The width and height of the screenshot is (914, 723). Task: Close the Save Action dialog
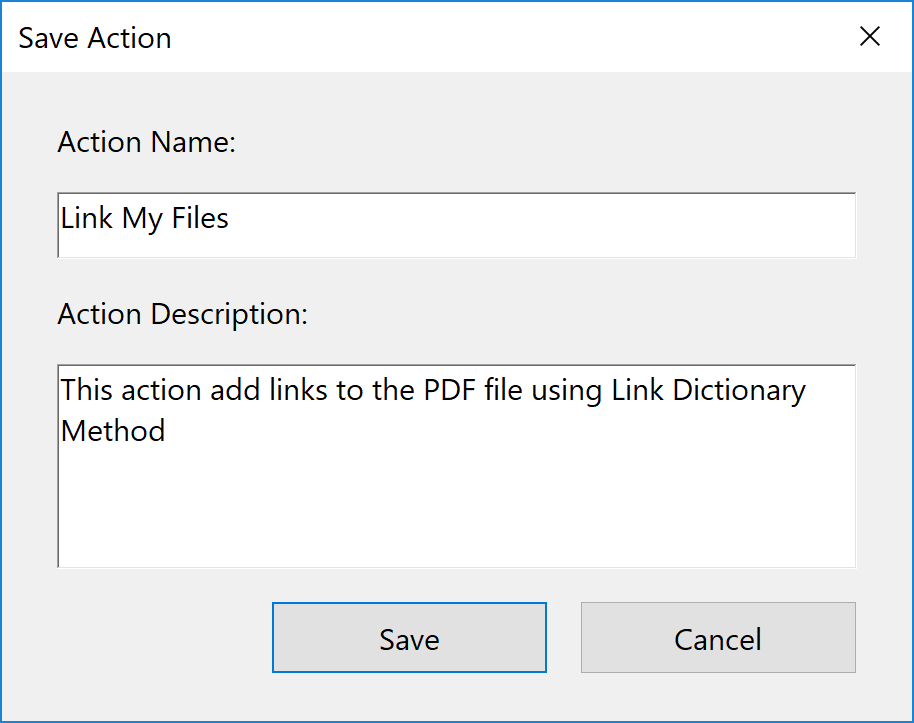click(870, 37)
